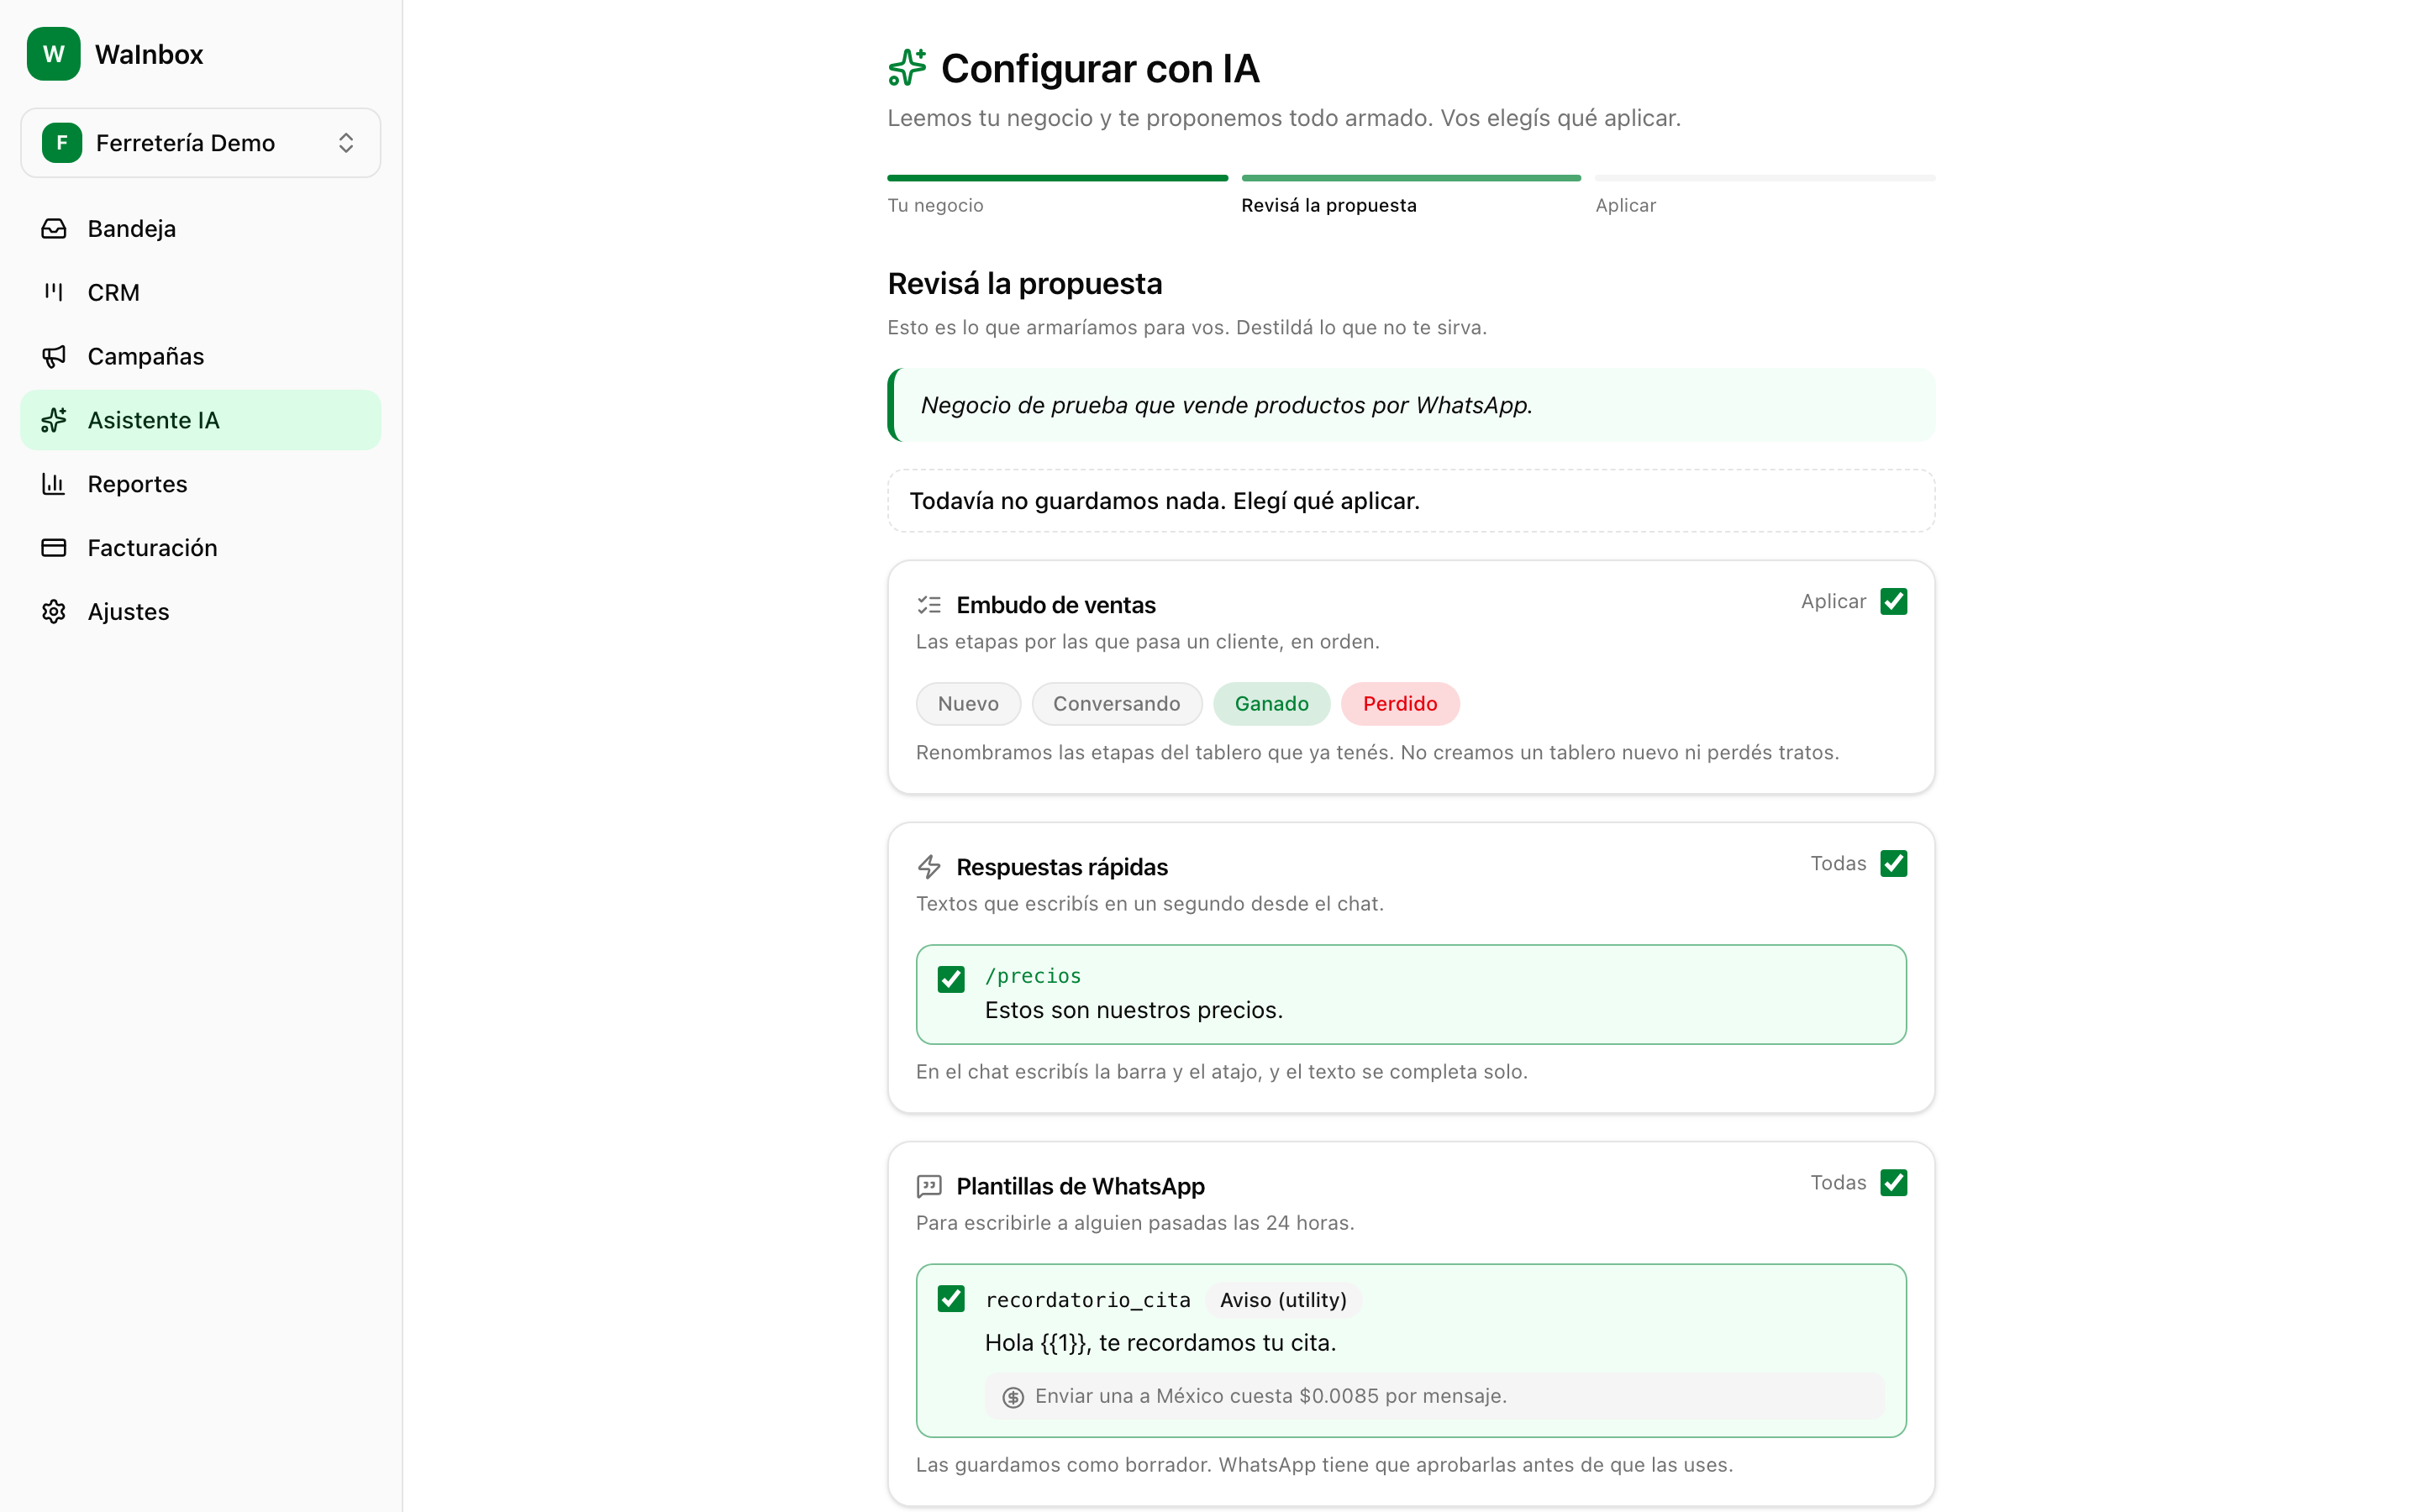2420x1512 pixels.
Task: Deselect the recordatorio_cita template checkbox
Action: point(951,1299)
